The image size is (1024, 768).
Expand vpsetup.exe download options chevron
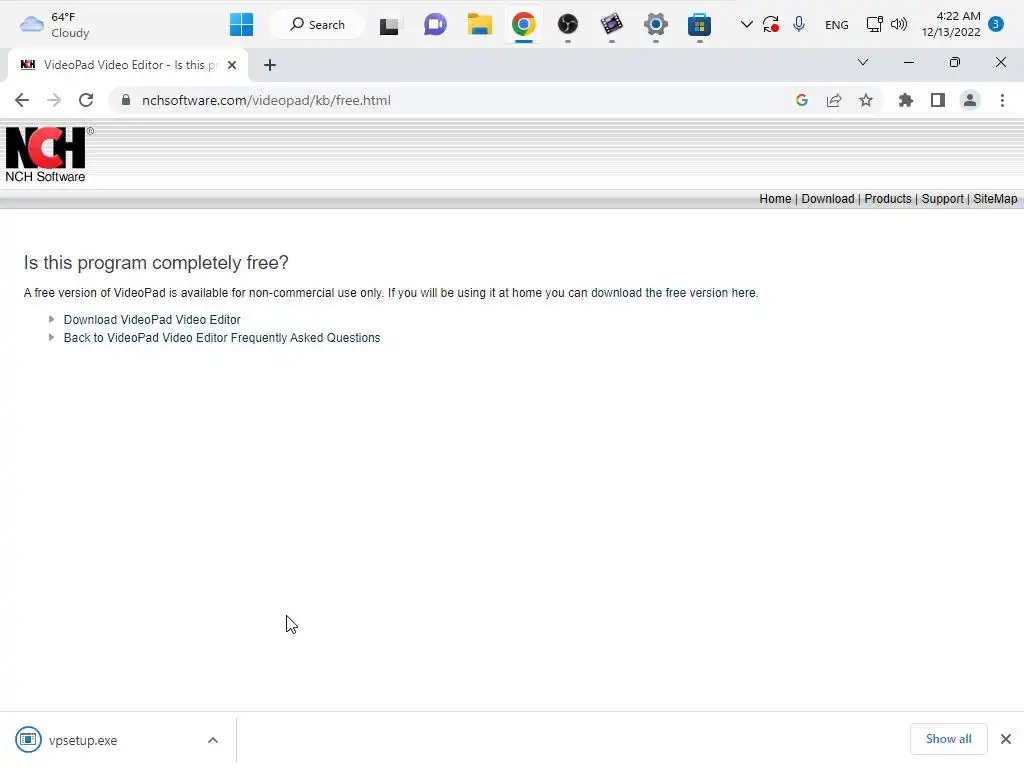coord(213,740)
